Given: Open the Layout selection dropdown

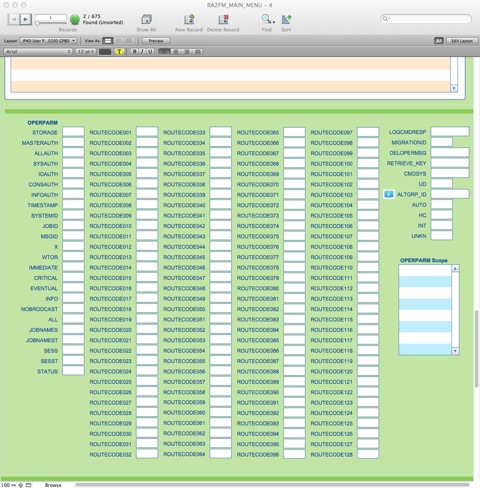Looking at the screenshot, I should [x=49, y=41].
